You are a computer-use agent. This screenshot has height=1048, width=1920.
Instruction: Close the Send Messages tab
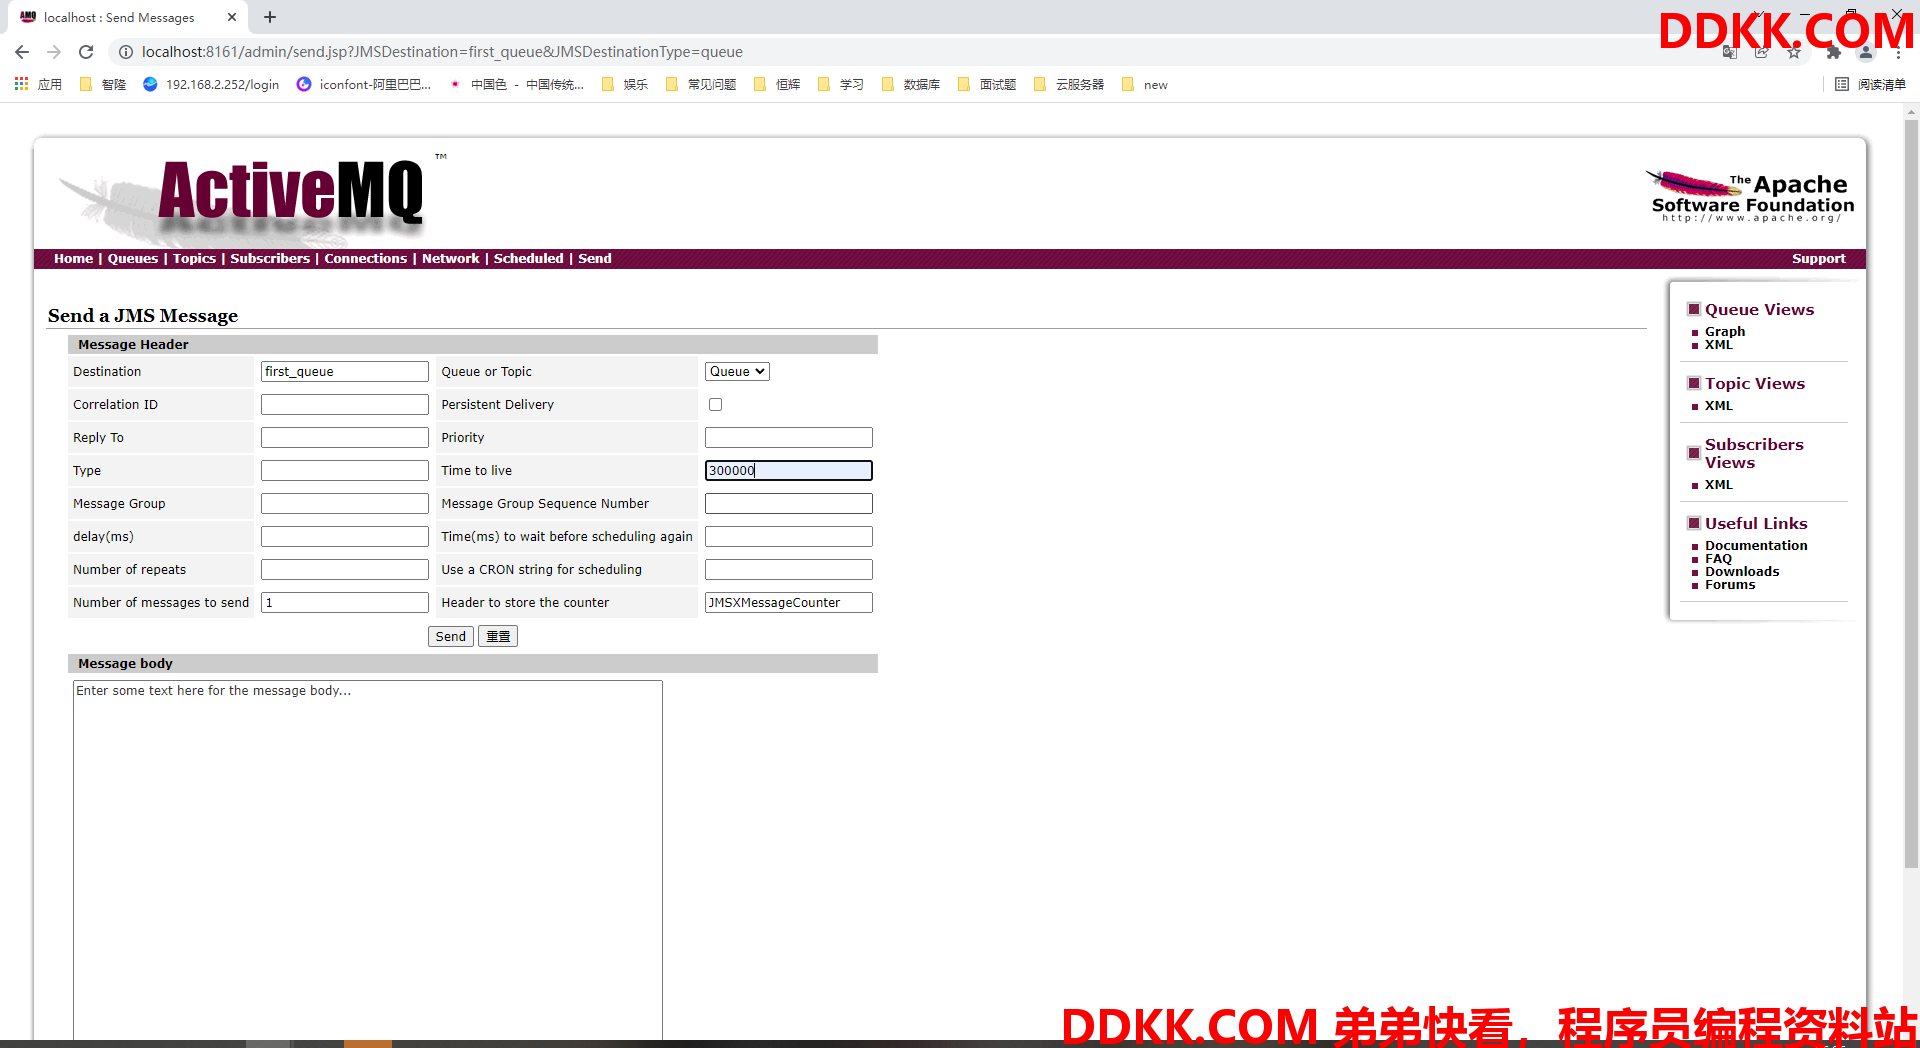[232, 17]
